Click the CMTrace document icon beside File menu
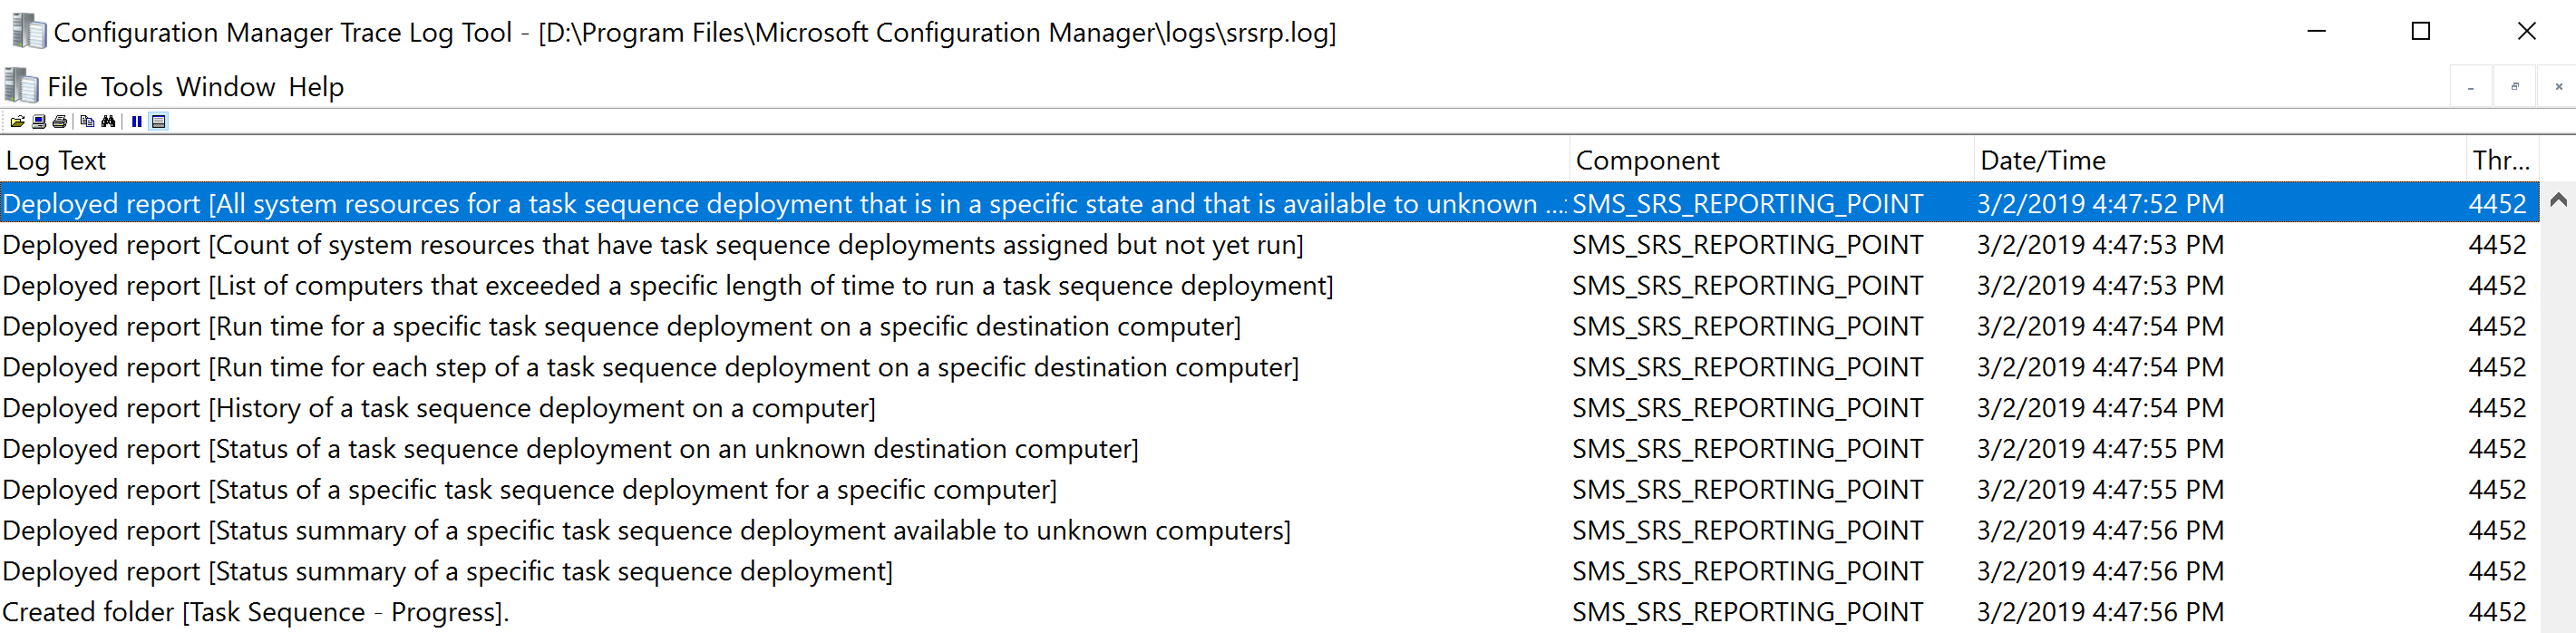Screen dimensions: 2576x633 pyautogui.click(x=21, y=86)
